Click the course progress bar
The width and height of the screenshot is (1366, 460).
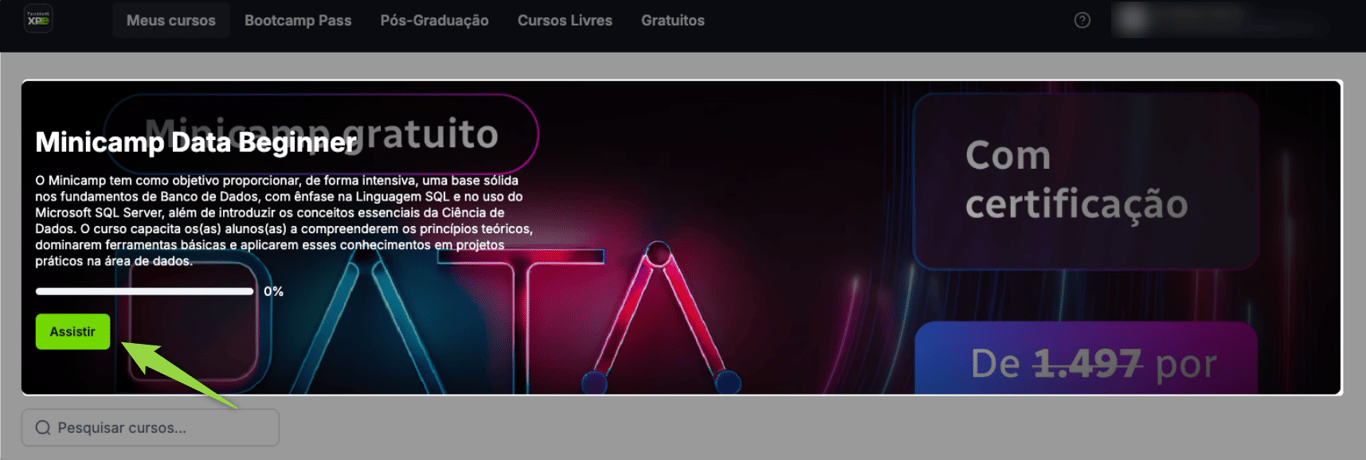[x=145, y=292]
